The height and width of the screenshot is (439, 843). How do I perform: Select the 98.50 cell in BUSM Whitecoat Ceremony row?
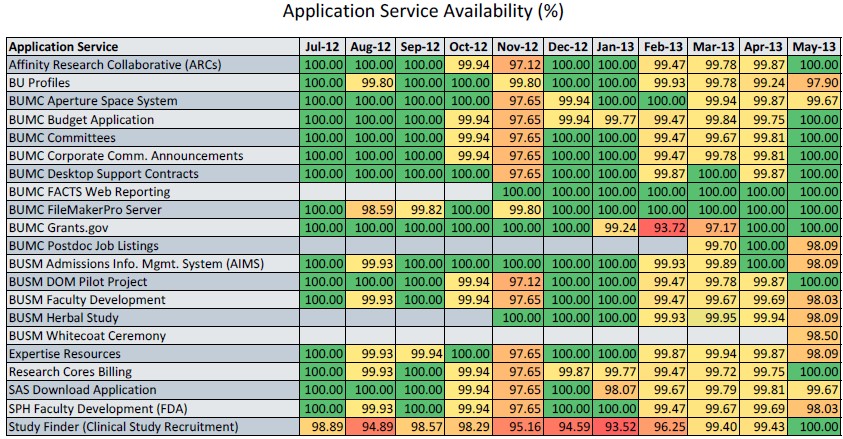tap(814, 336)
